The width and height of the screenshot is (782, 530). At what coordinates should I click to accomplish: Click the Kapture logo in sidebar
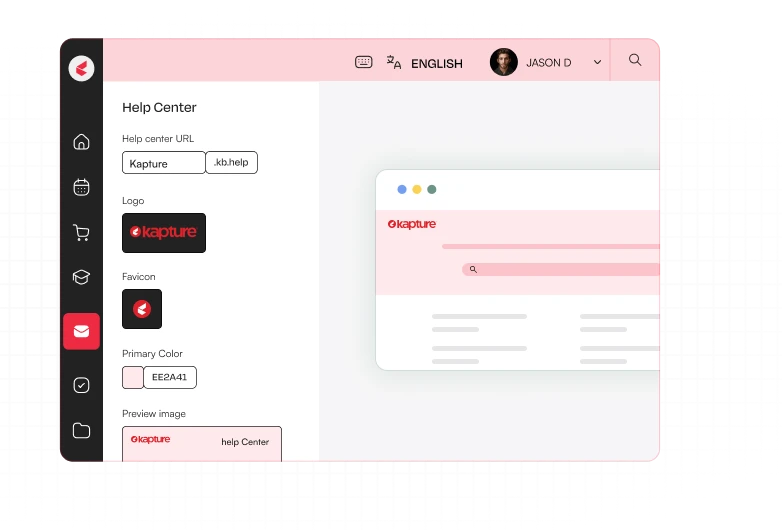(81, 68)
